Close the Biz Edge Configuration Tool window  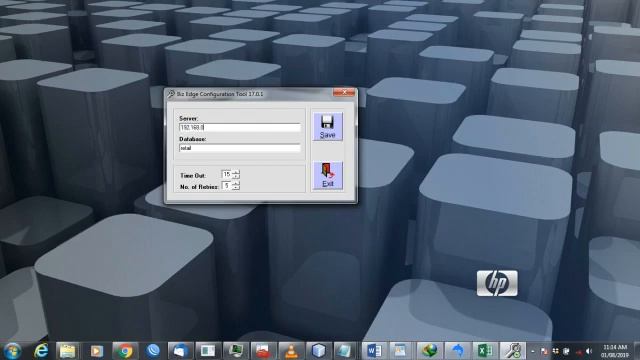(344, 93)
